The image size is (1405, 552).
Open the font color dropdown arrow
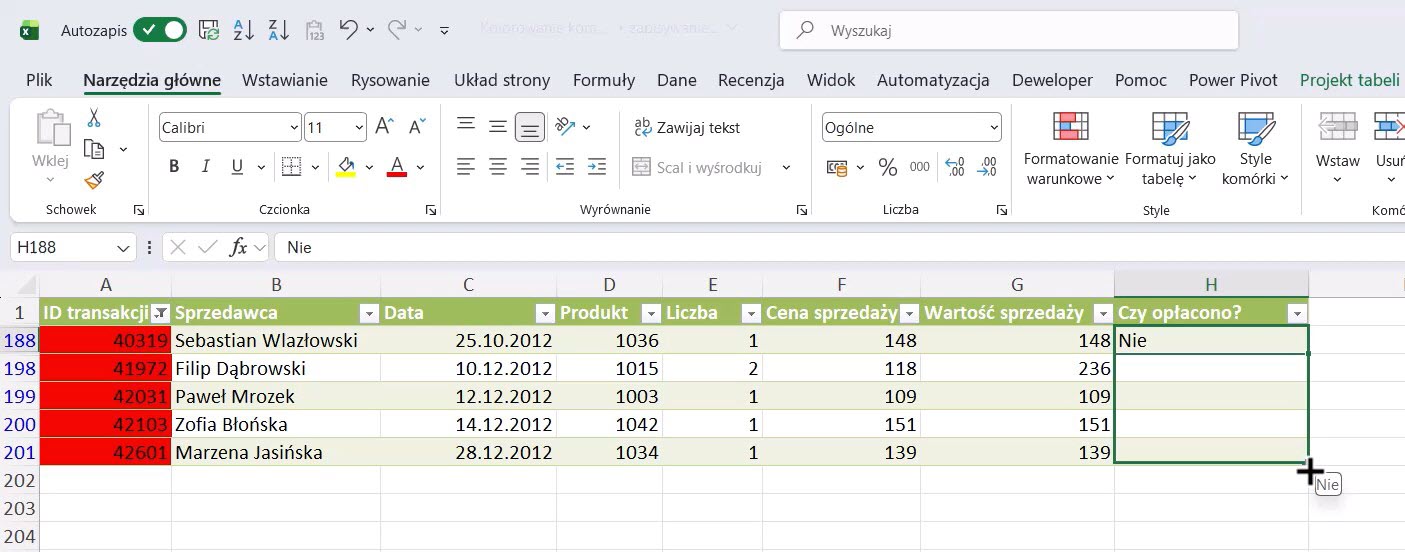[x=420, y=167]
